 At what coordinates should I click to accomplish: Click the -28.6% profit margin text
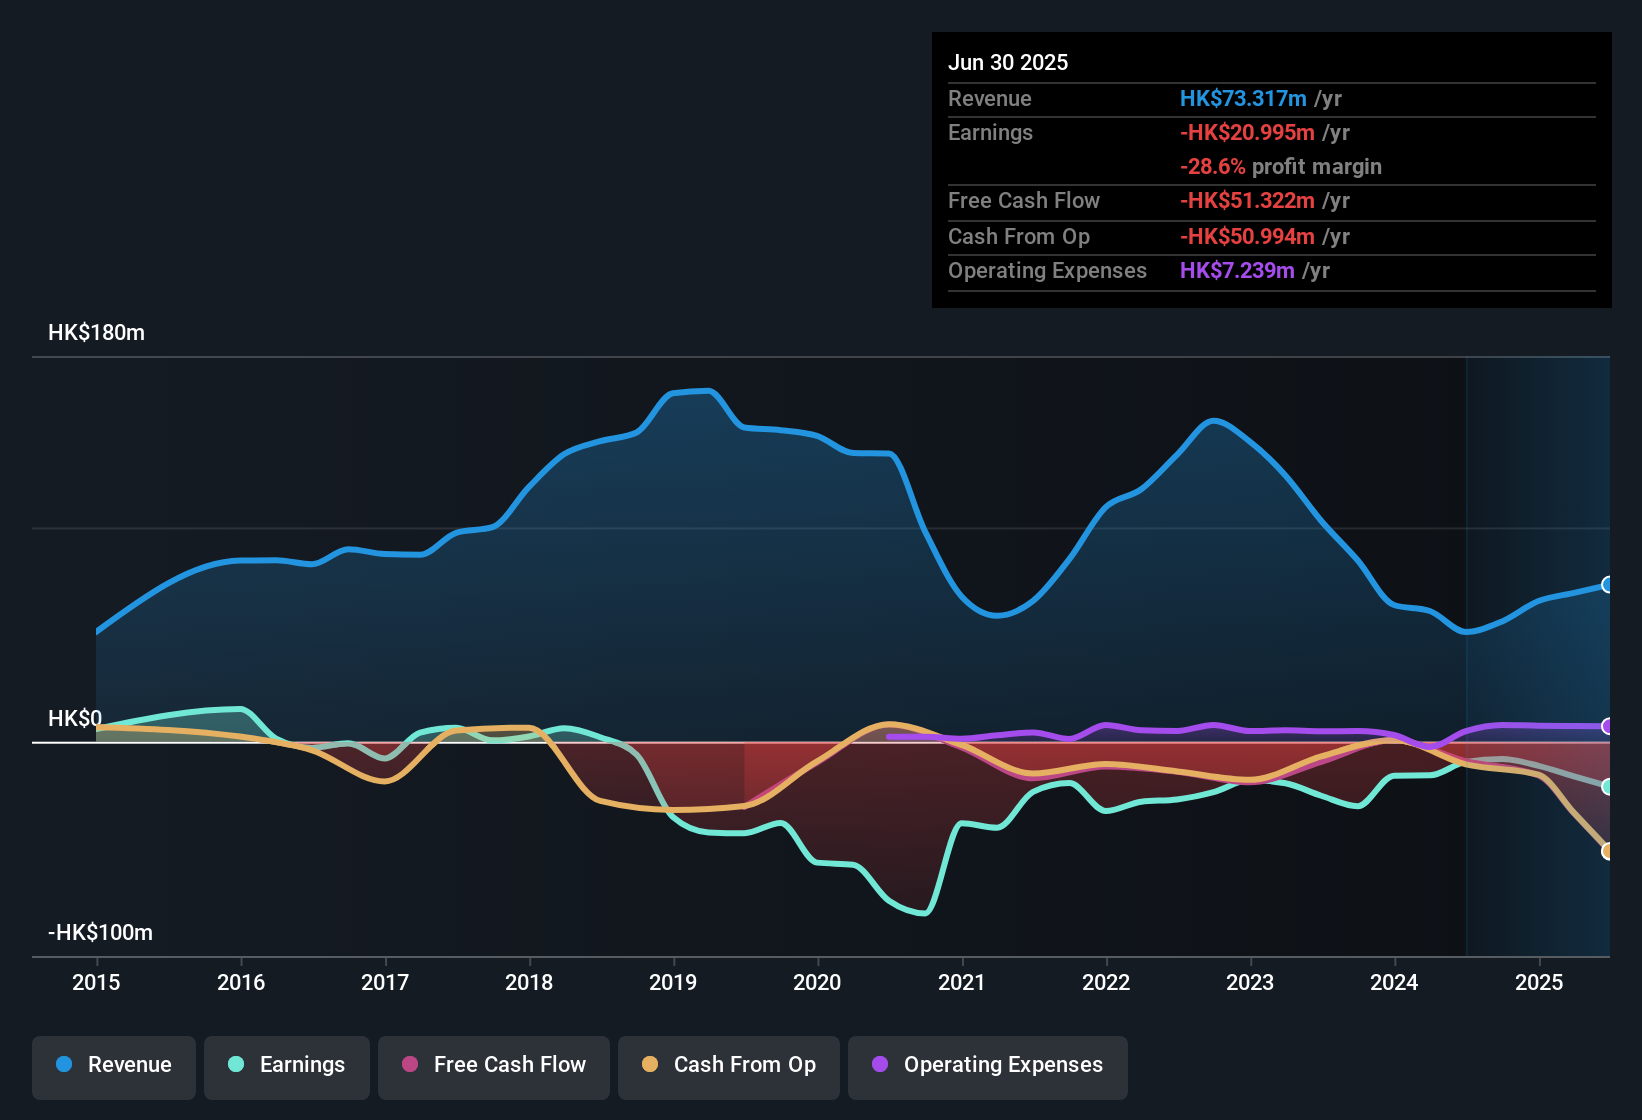1281,167
